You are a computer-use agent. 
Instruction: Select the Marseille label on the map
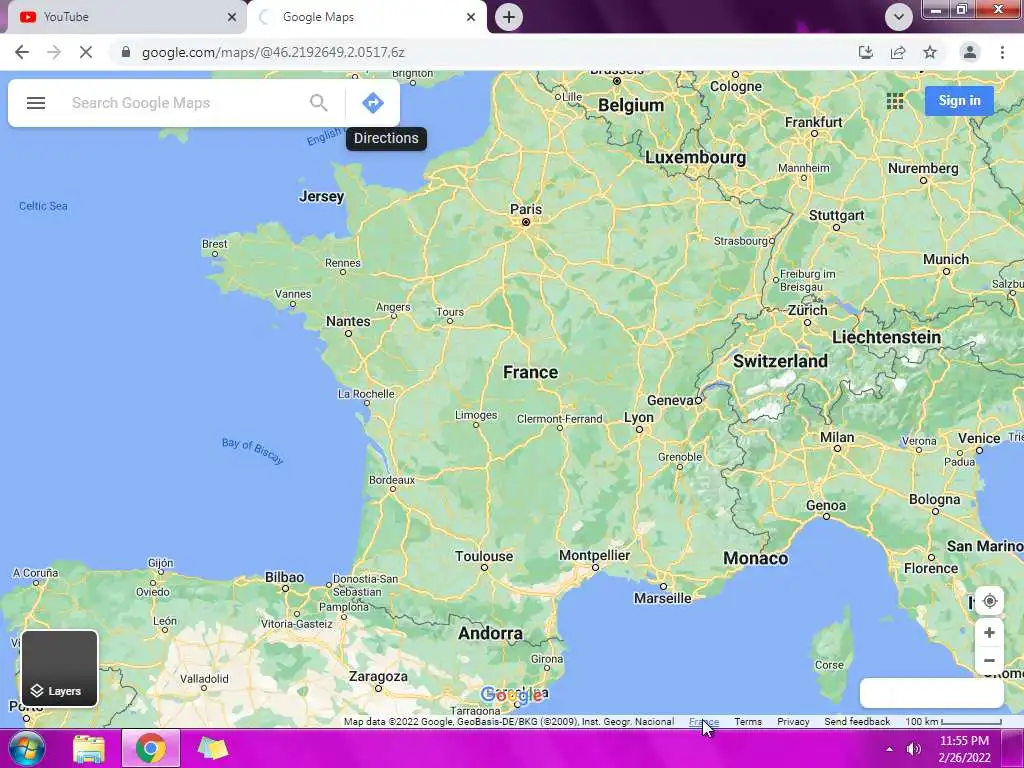[x=662, y=598]
